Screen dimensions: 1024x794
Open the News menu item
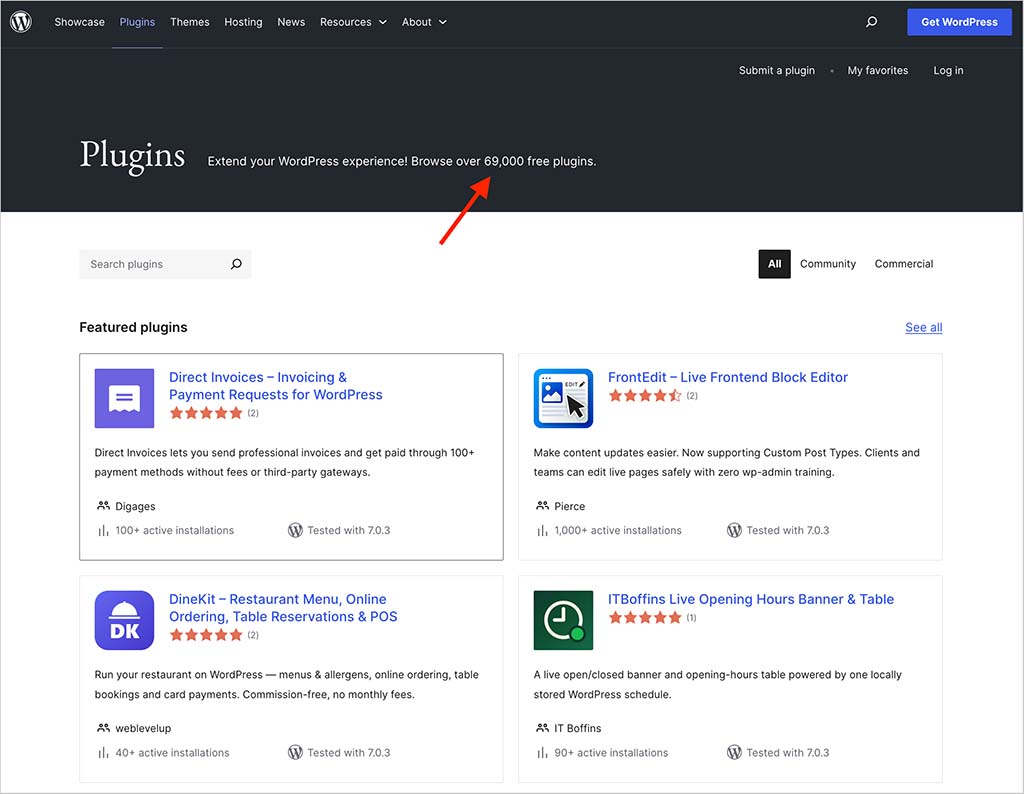[291, 22]
